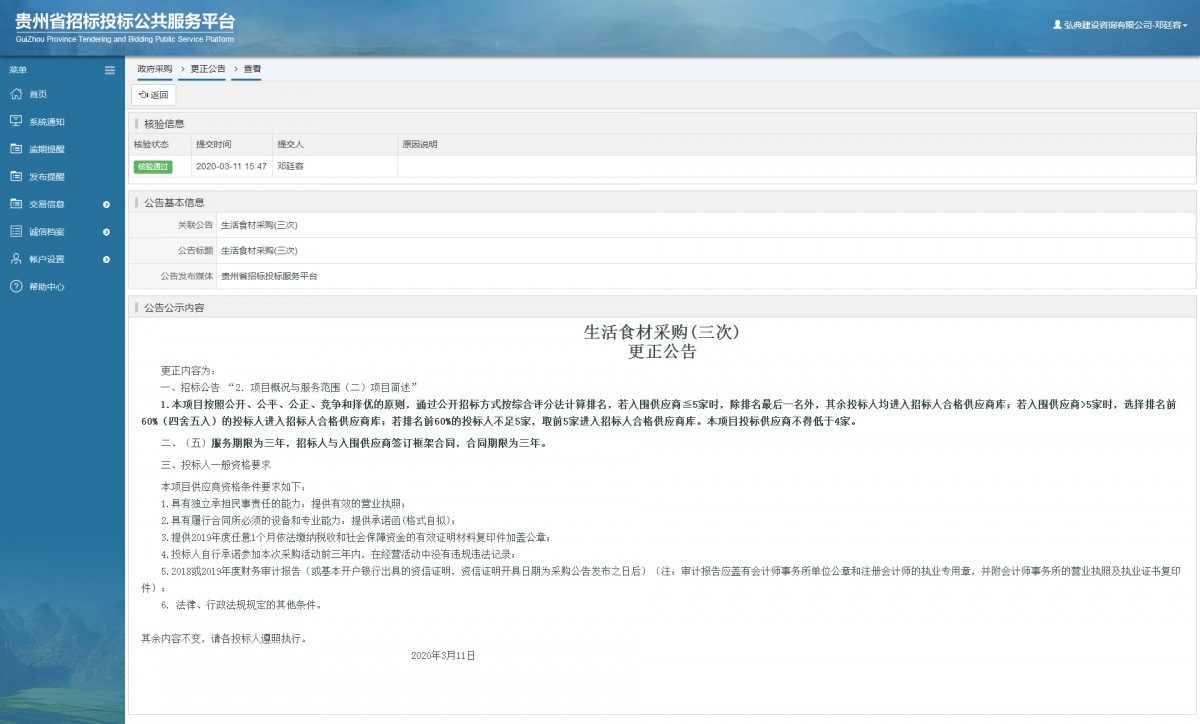Click the green 核验通过 status badge
The height and width of the screenshot is (724, 1200).
[153, 167]
